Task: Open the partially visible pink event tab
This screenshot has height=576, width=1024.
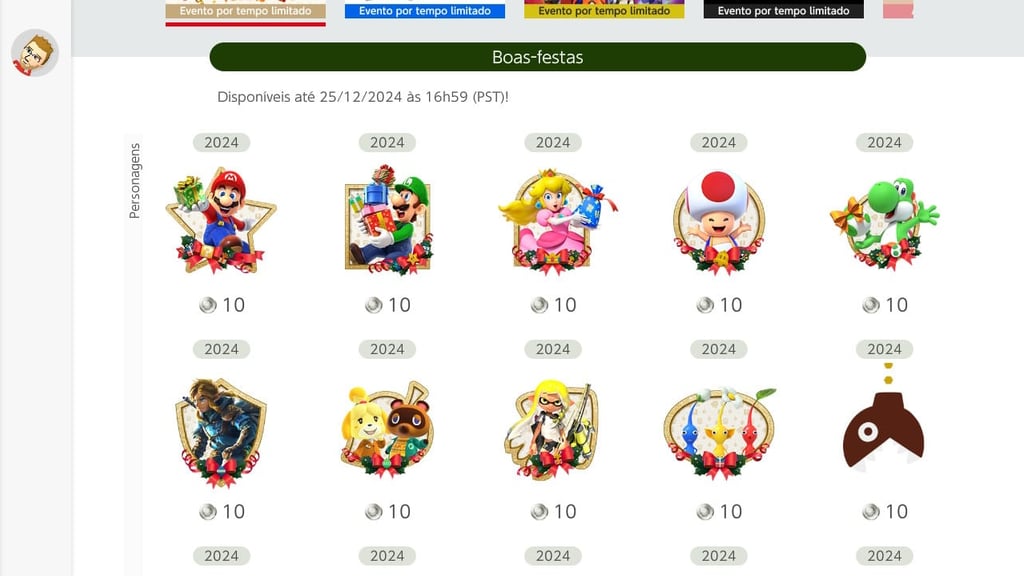Action: pos(898,9)
